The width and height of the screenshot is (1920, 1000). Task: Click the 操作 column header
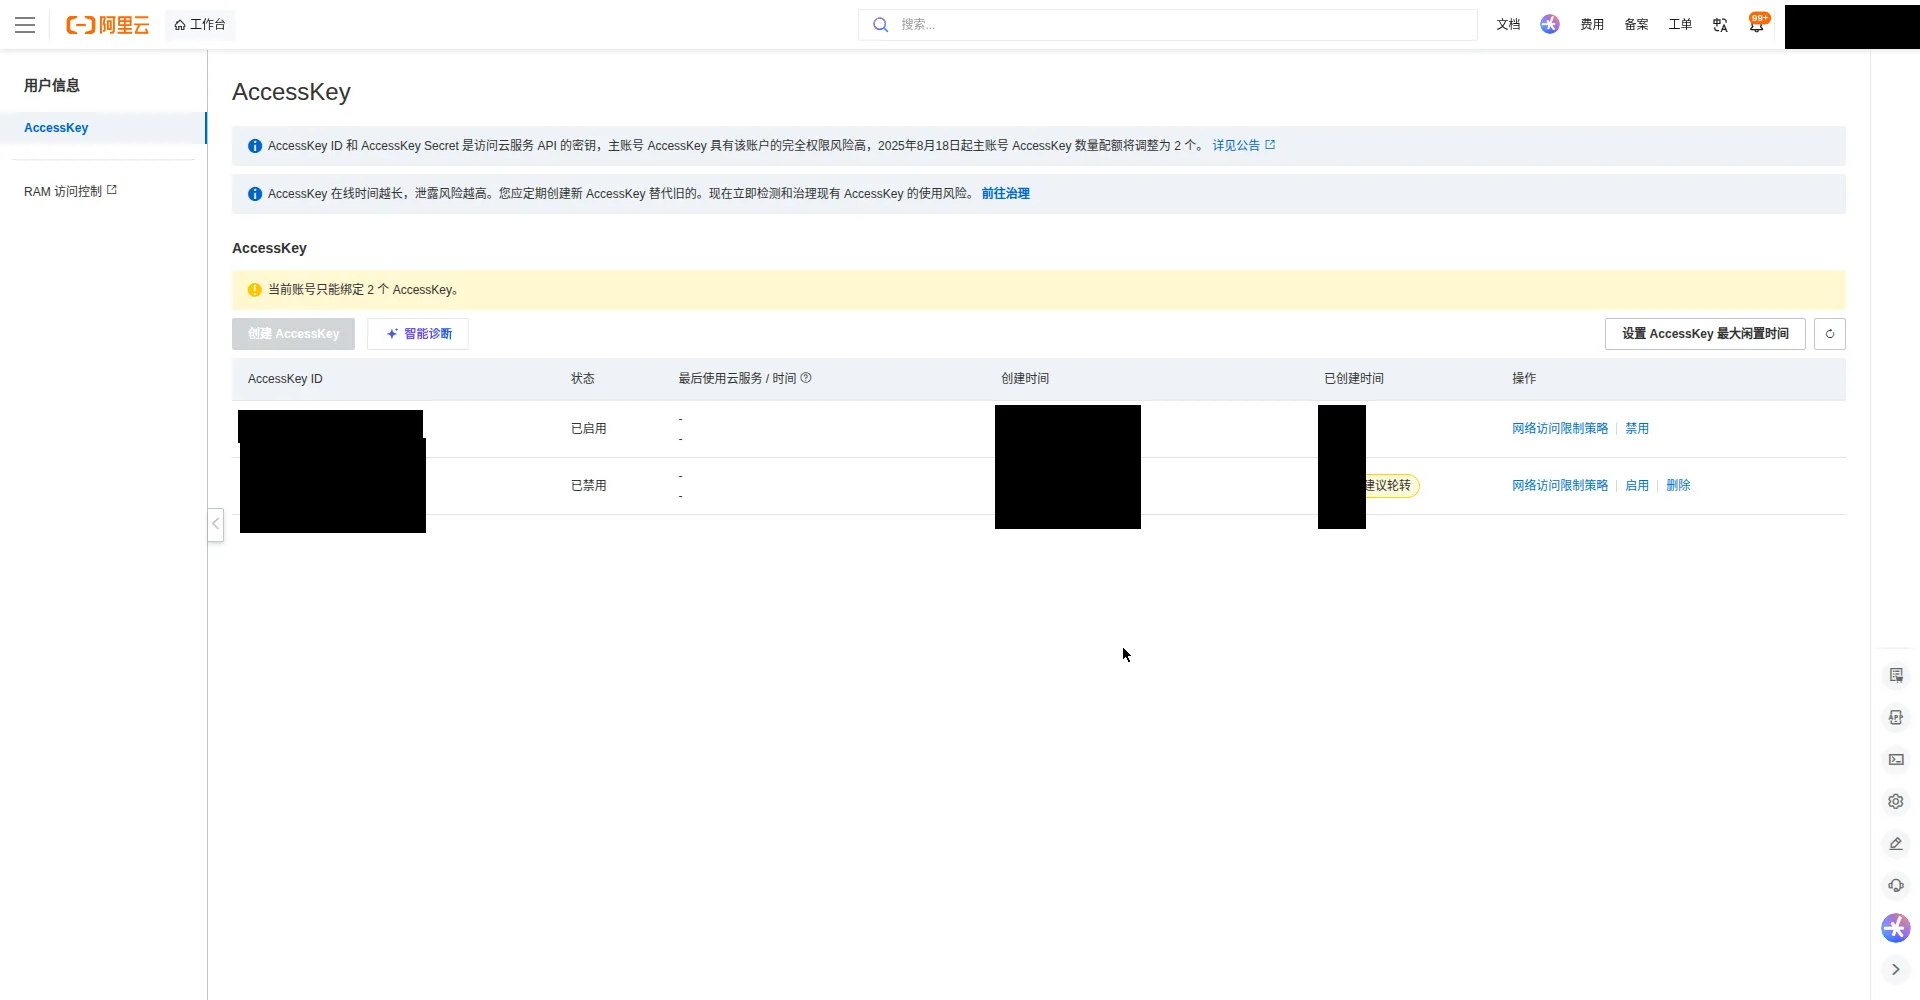click(1524, 379)
